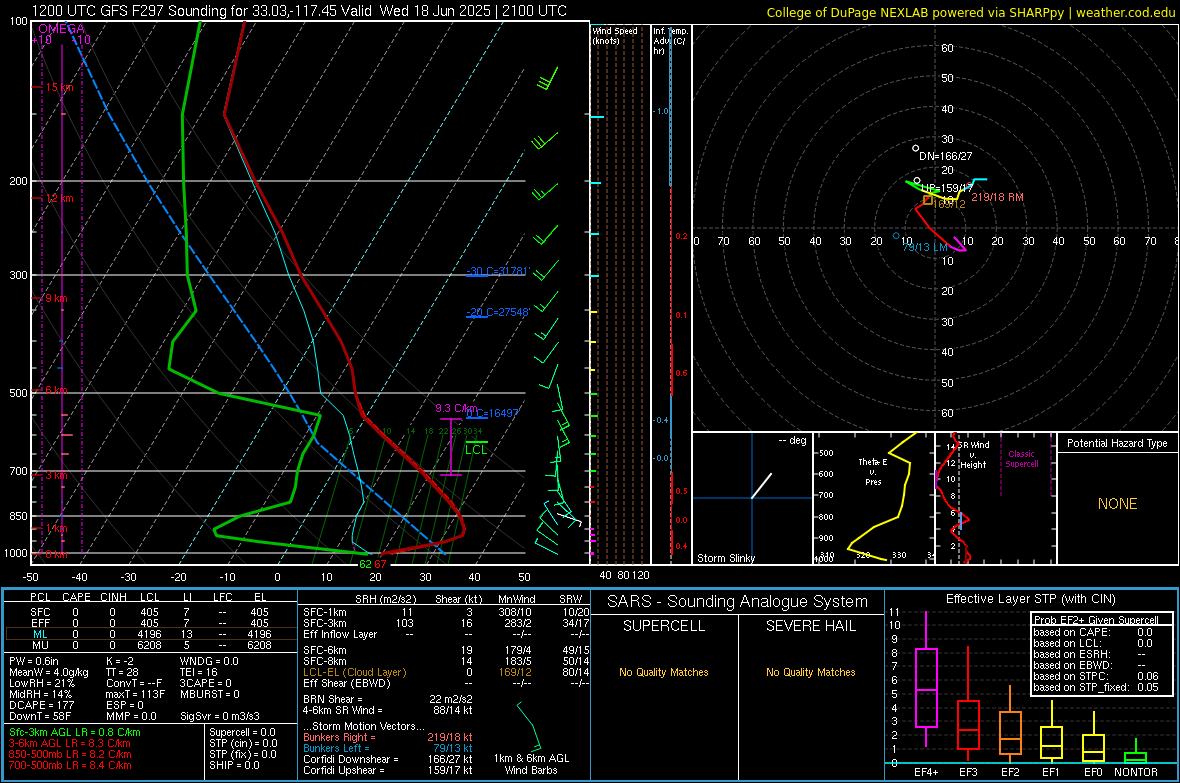The width and height of the screenshot is (1180, 783).
Task: Click No Quality Matches under SEVERE HAIL
Action: pos(810,672)
